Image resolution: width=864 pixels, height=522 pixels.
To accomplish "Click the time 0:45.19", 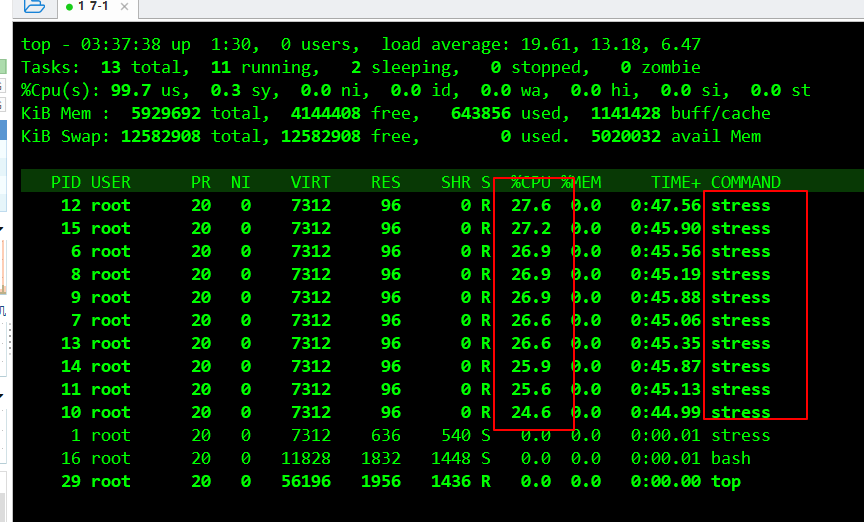I will [x=666, y=275].
